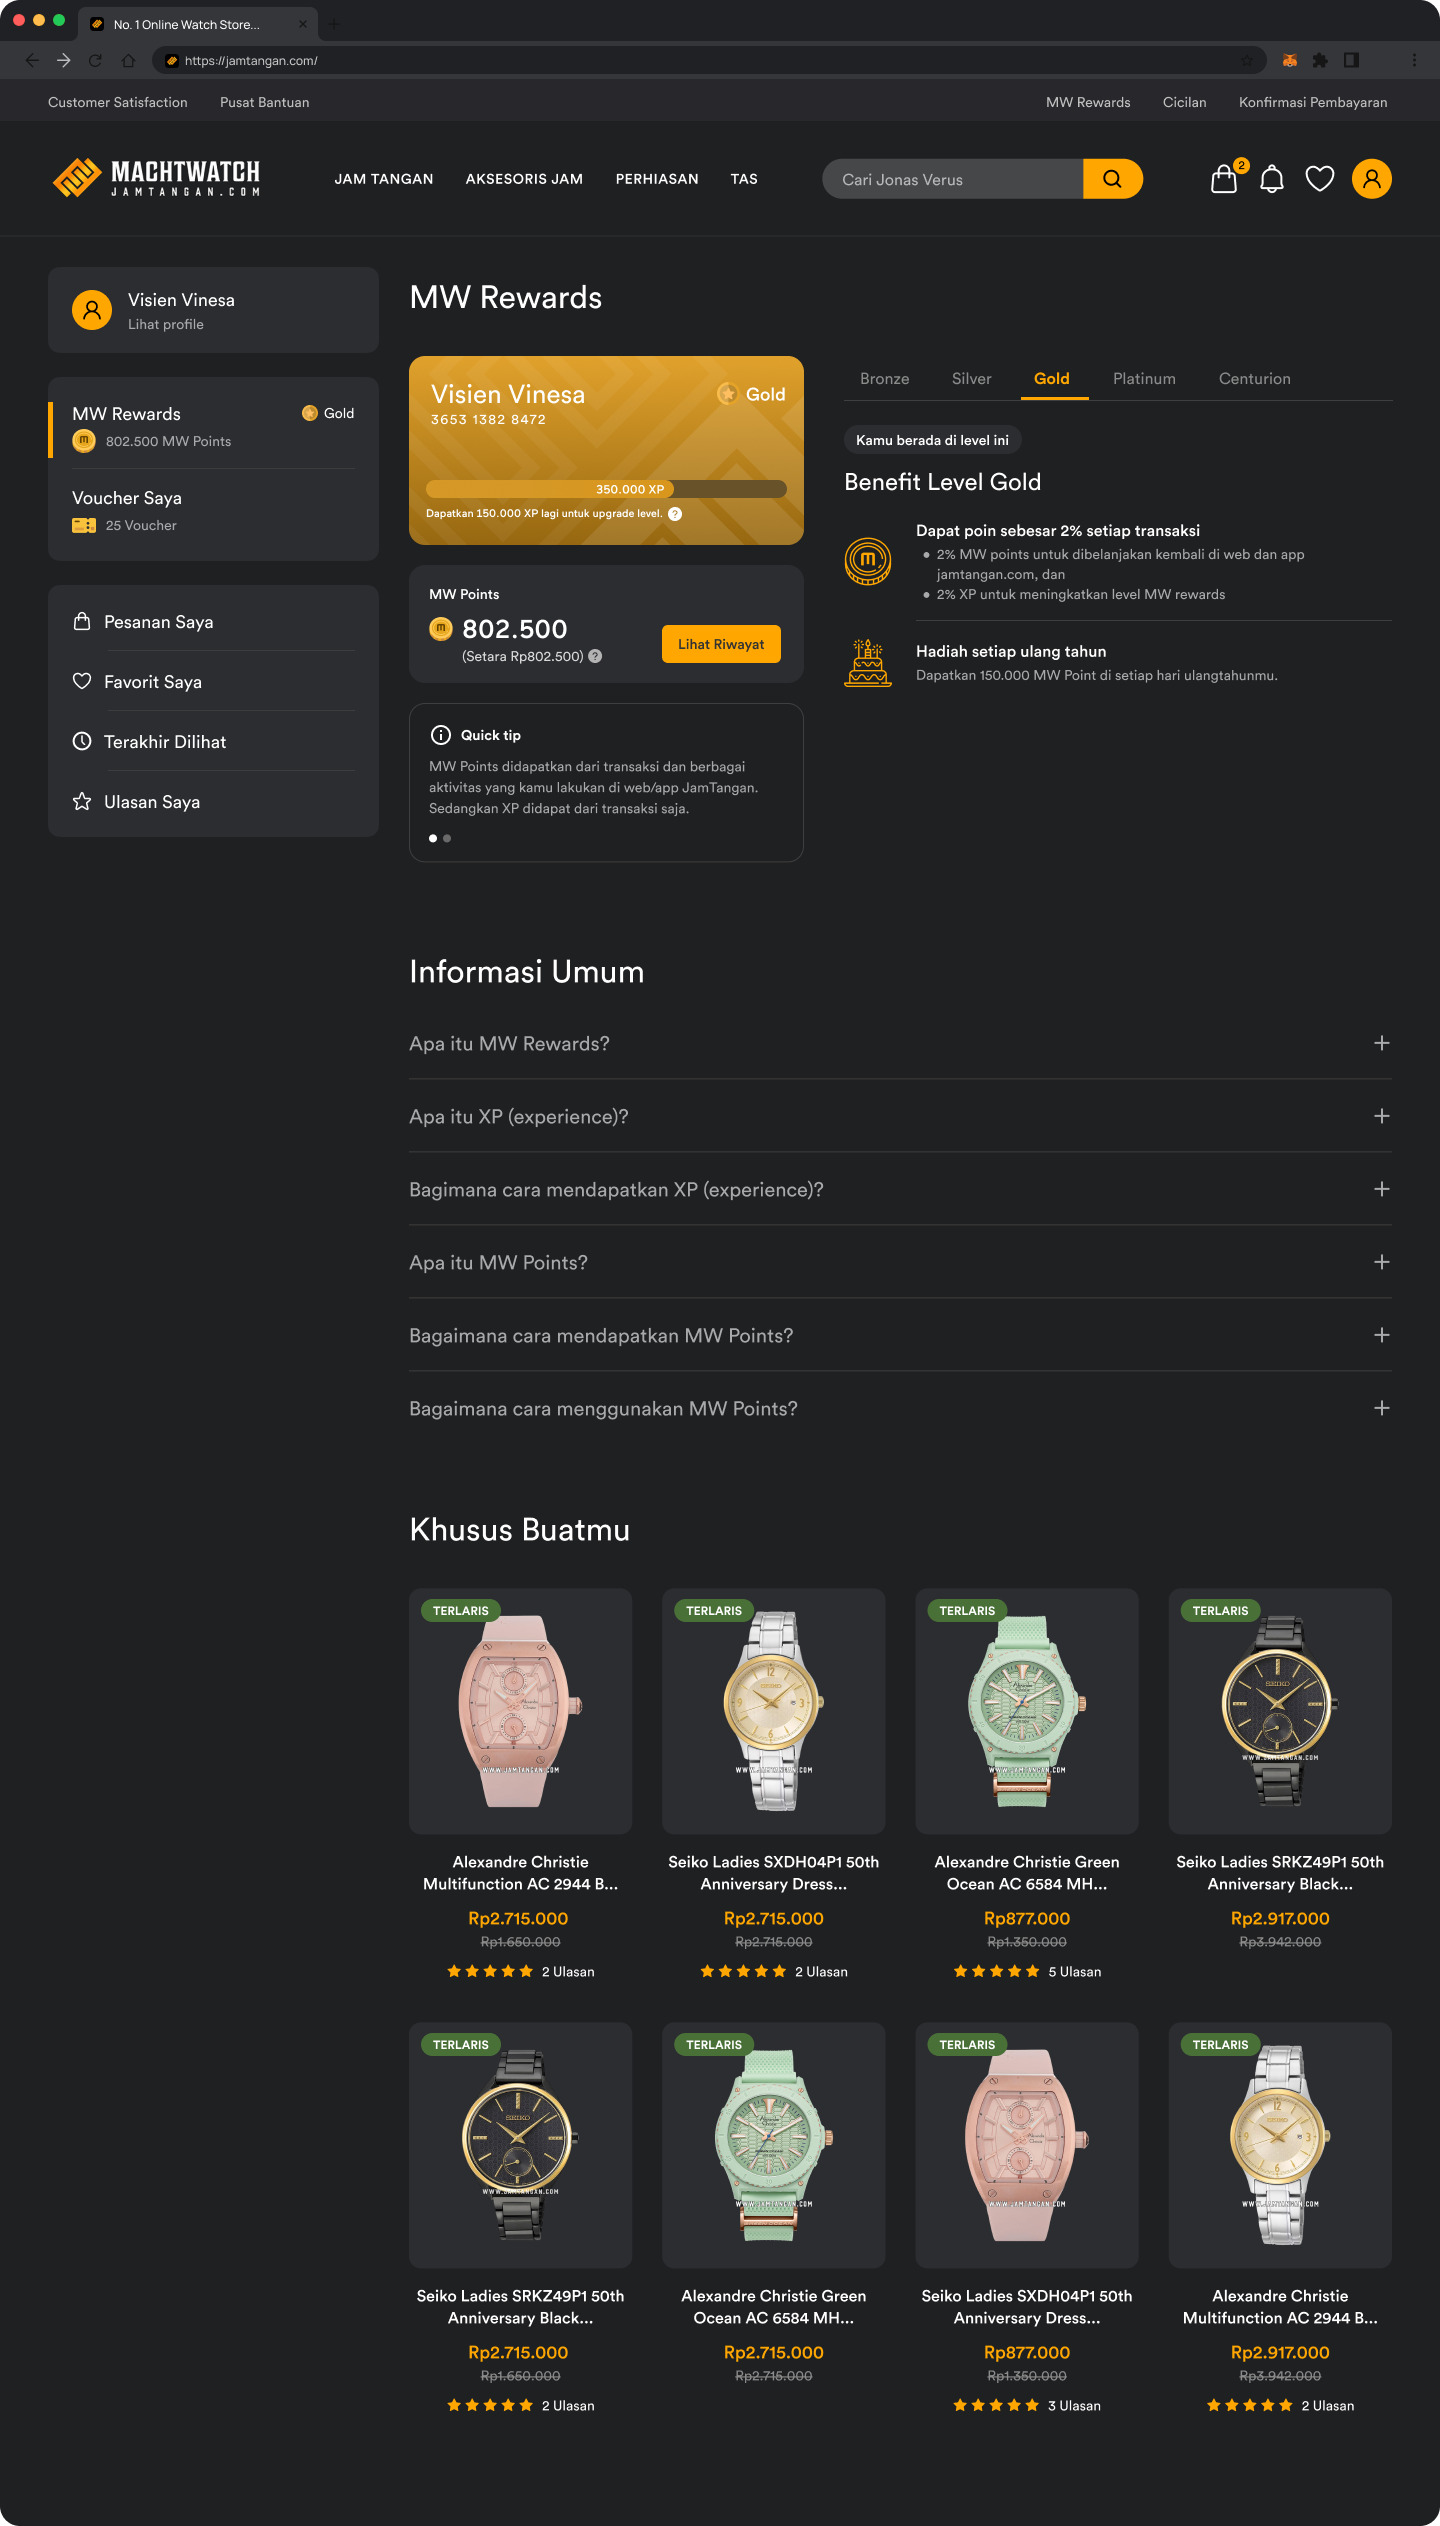Image resolution: width=1440 pixels, height=2526 pixels.
Task: Click the Machtwatch logo
Action: click(156, 178)
